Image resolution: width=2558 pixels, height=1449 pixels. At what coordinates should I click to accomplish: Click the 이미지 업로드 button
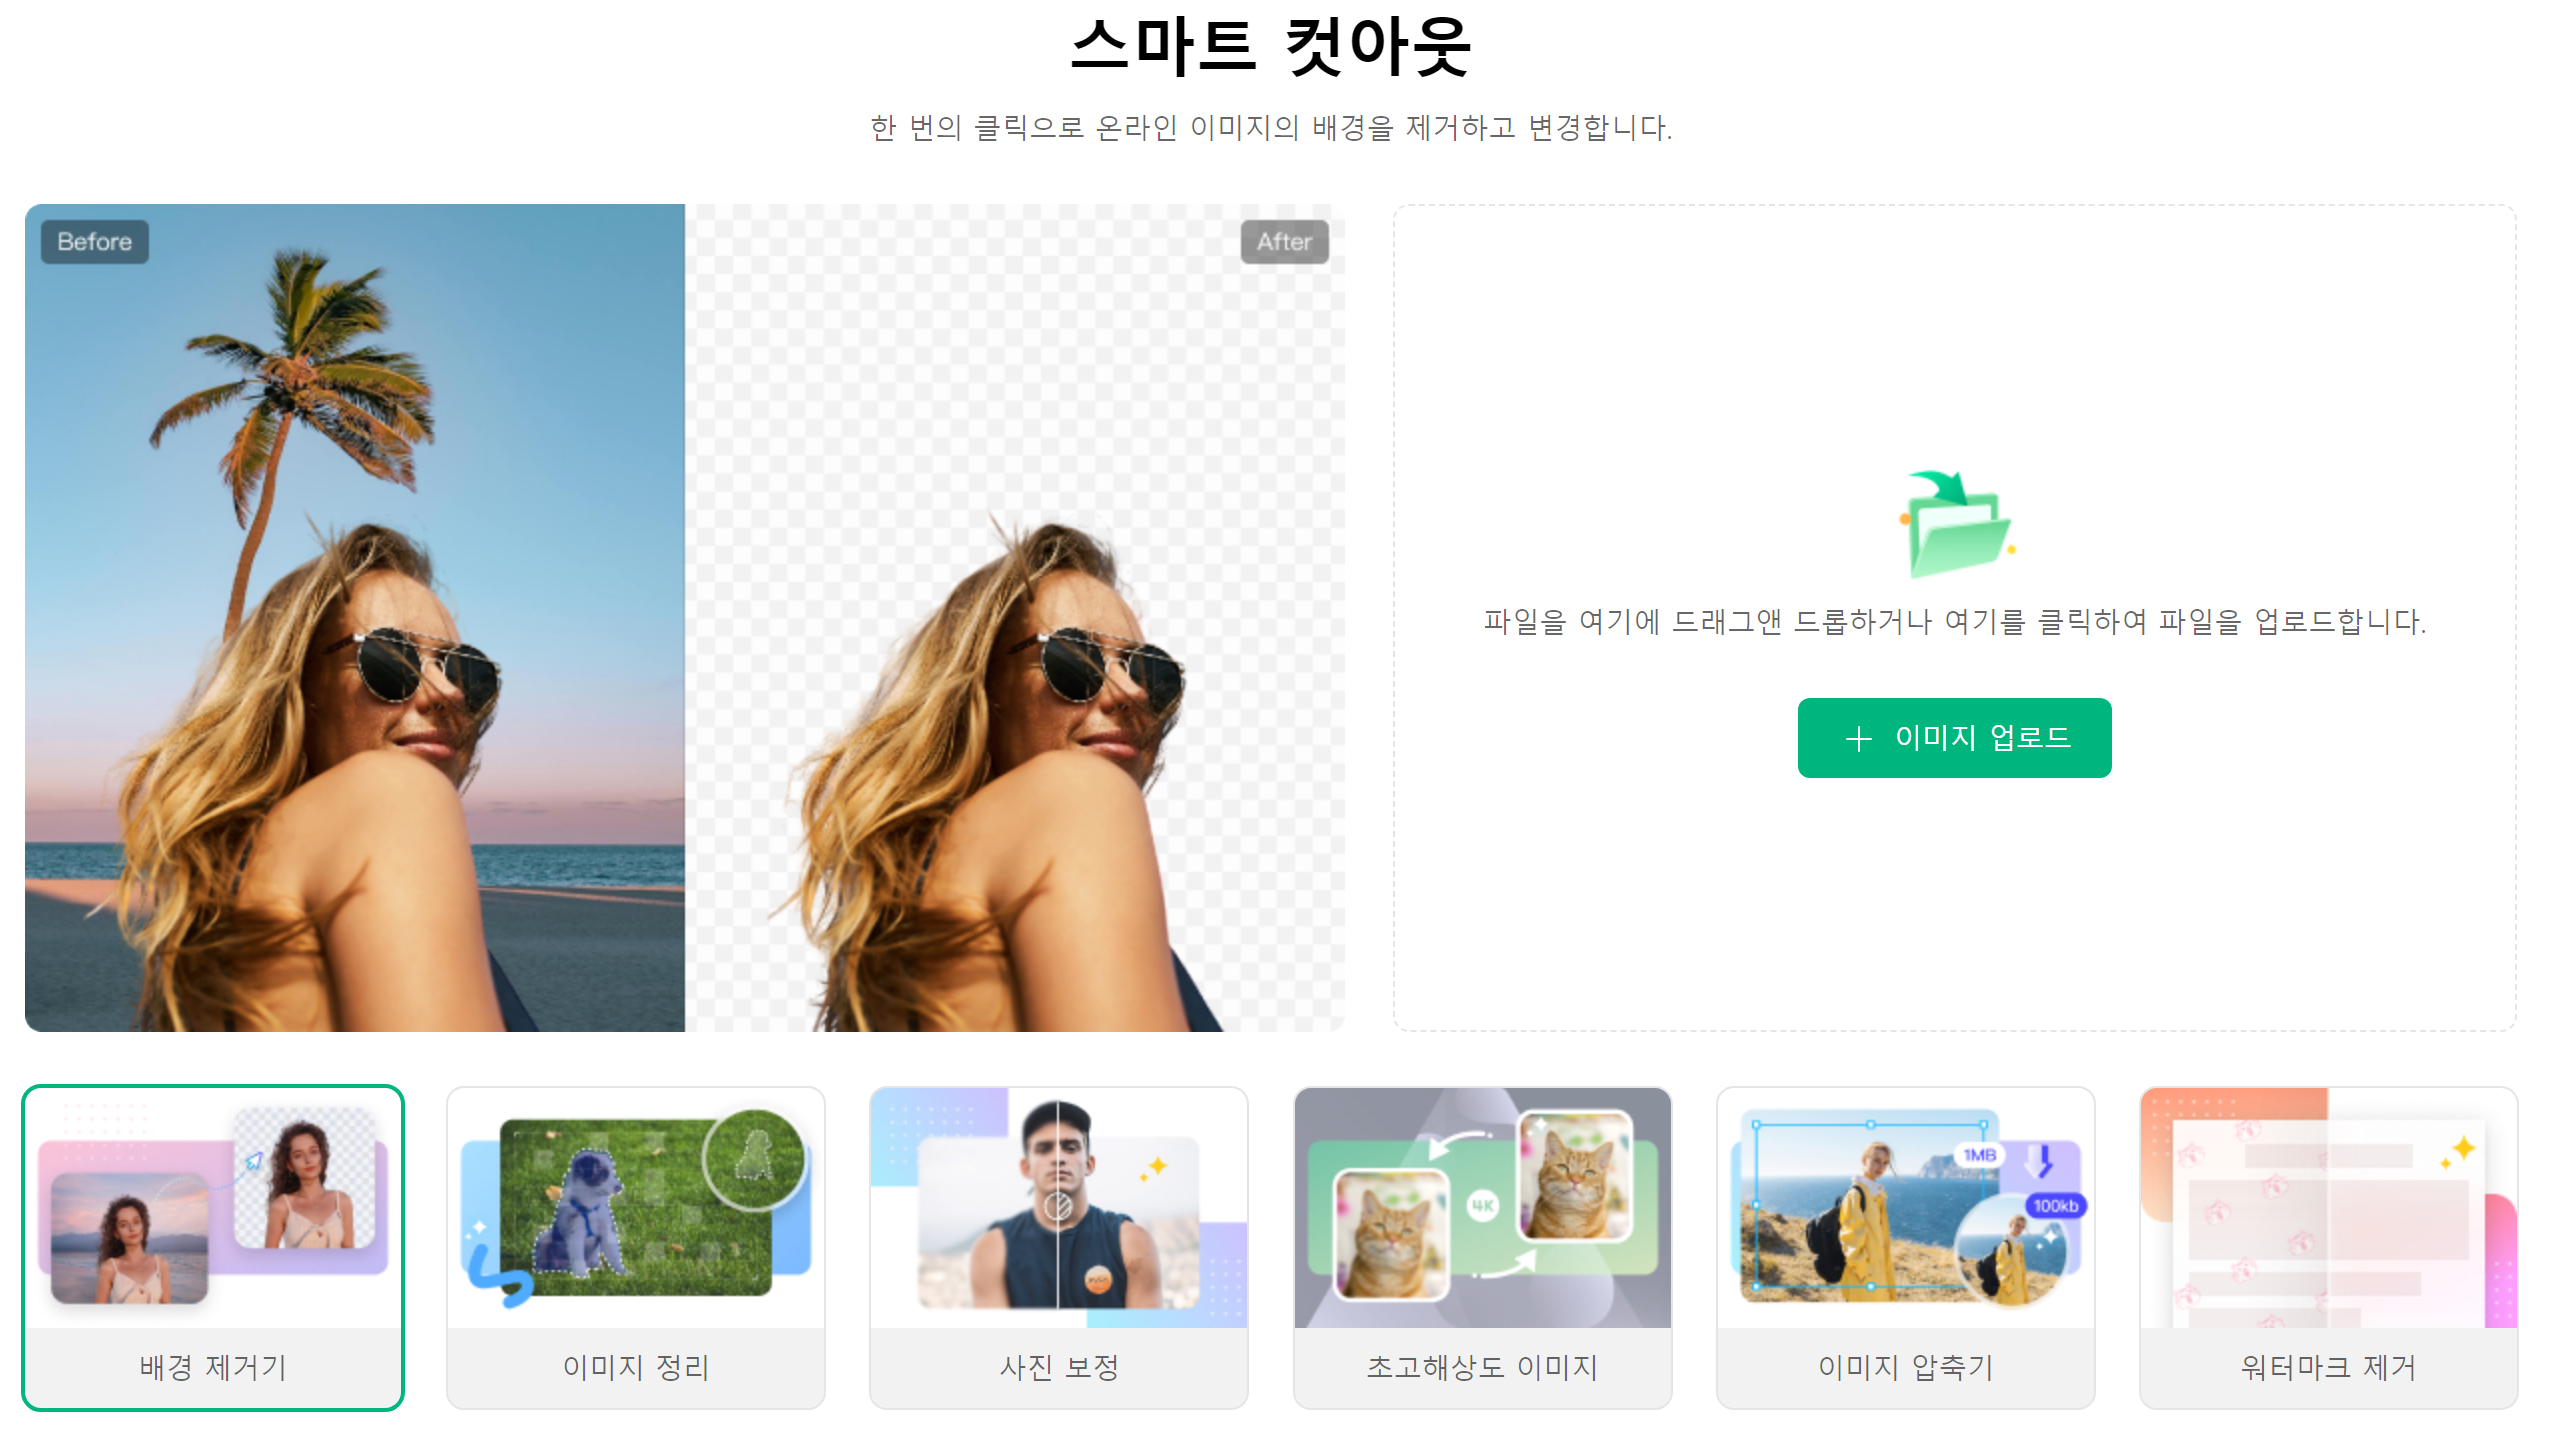point(1953,738)
